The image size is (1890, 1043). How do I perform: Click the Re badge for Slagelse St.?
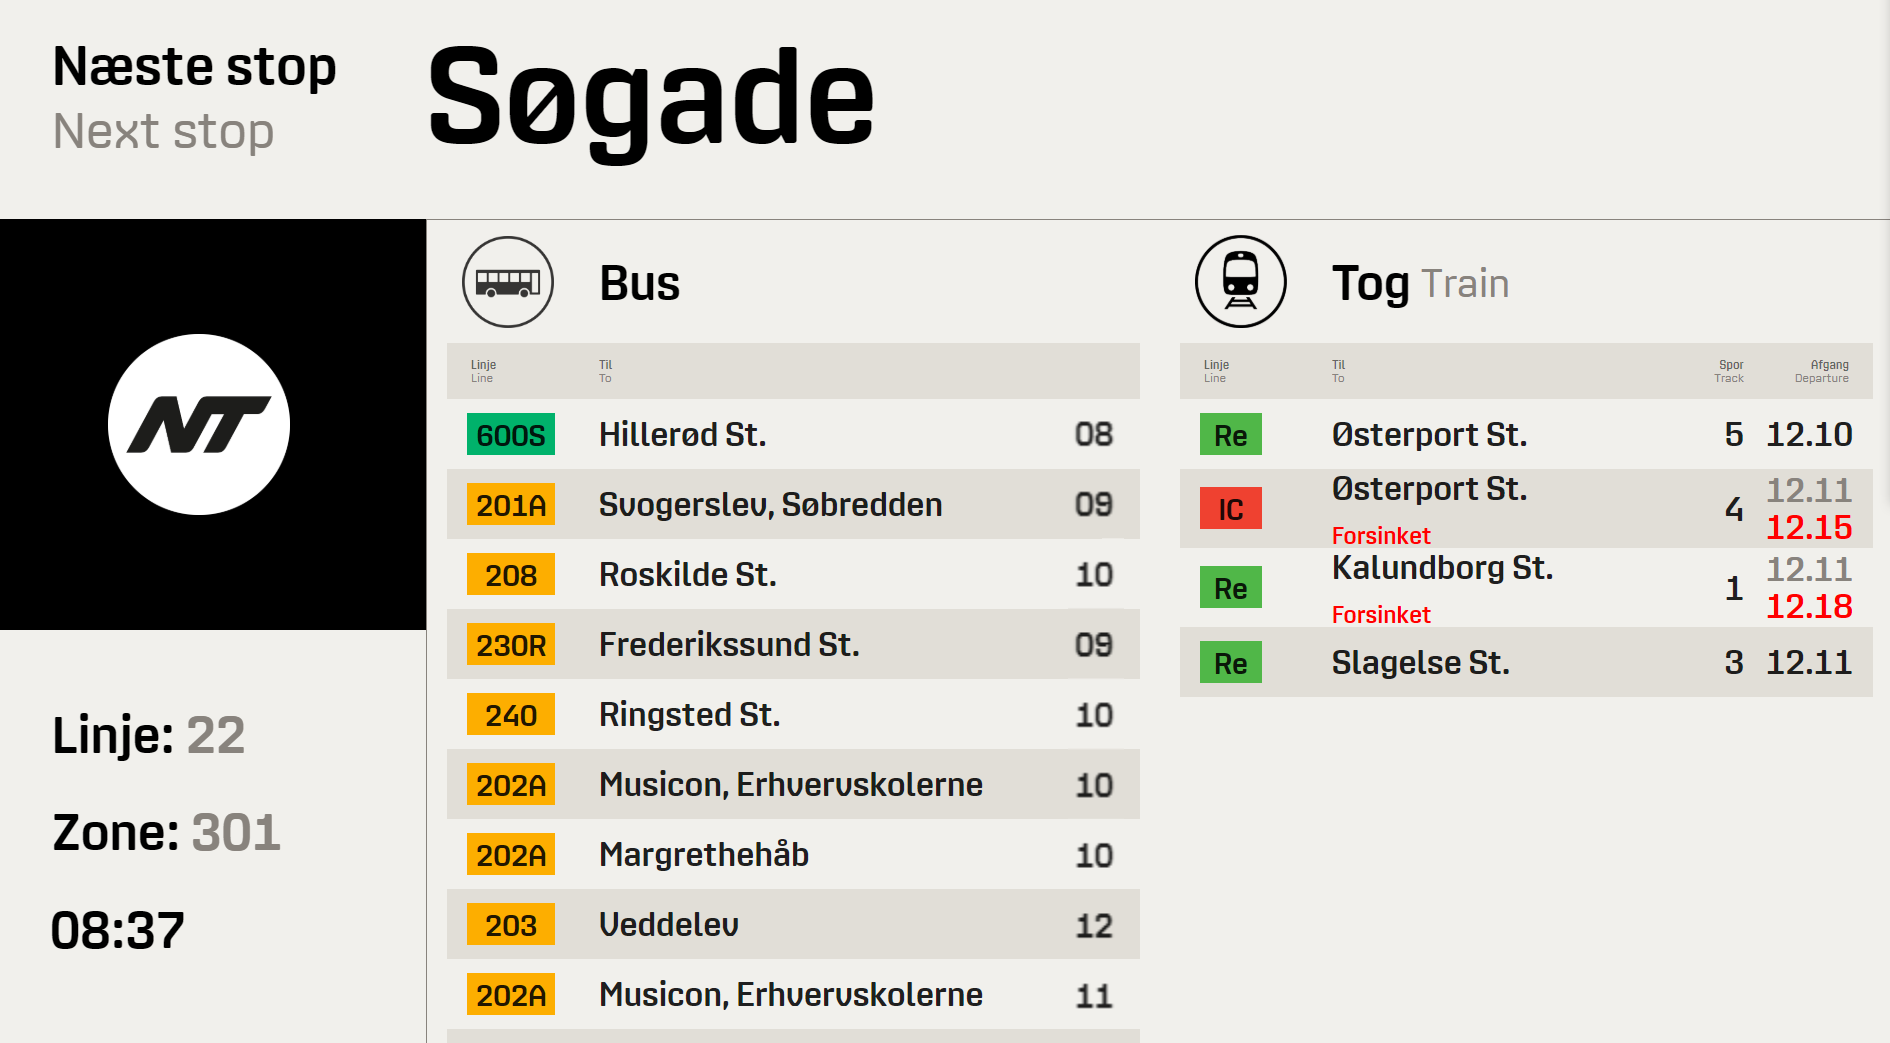tap(1231, 662)
